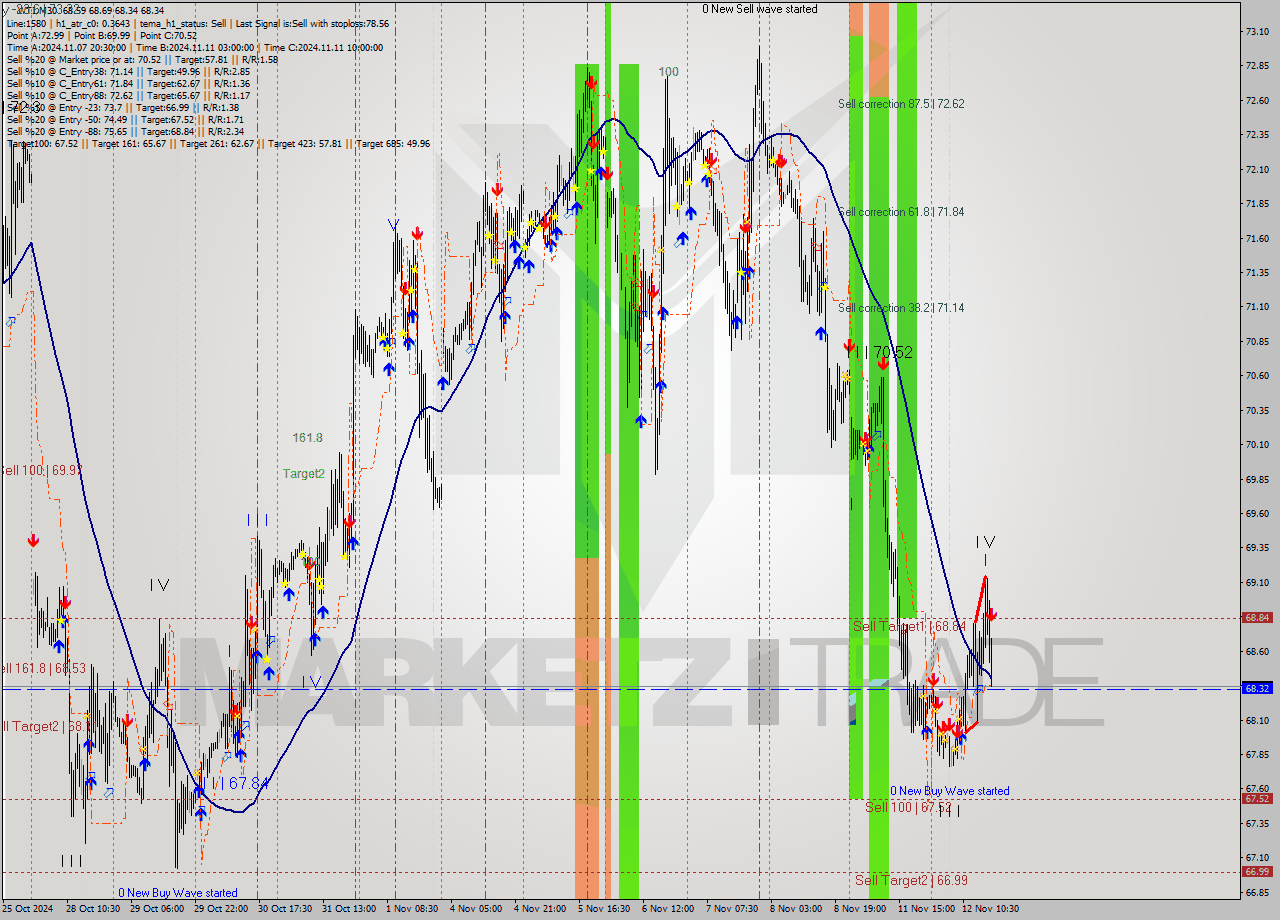Click '12 Nov 10:30' on time axis

tap(990, 909)
